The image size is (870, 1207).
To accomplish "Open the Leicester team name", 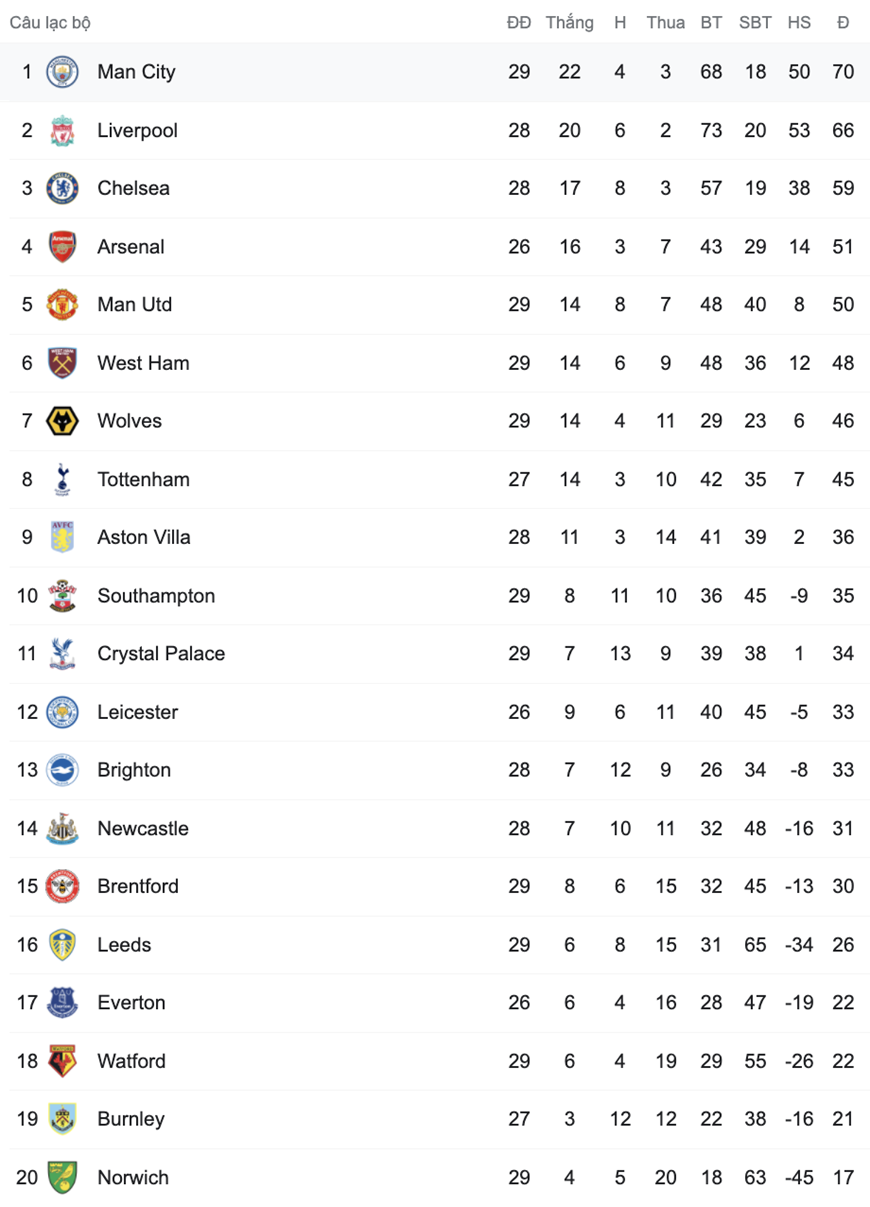I will pyautogui.click(x=138, y=712).
